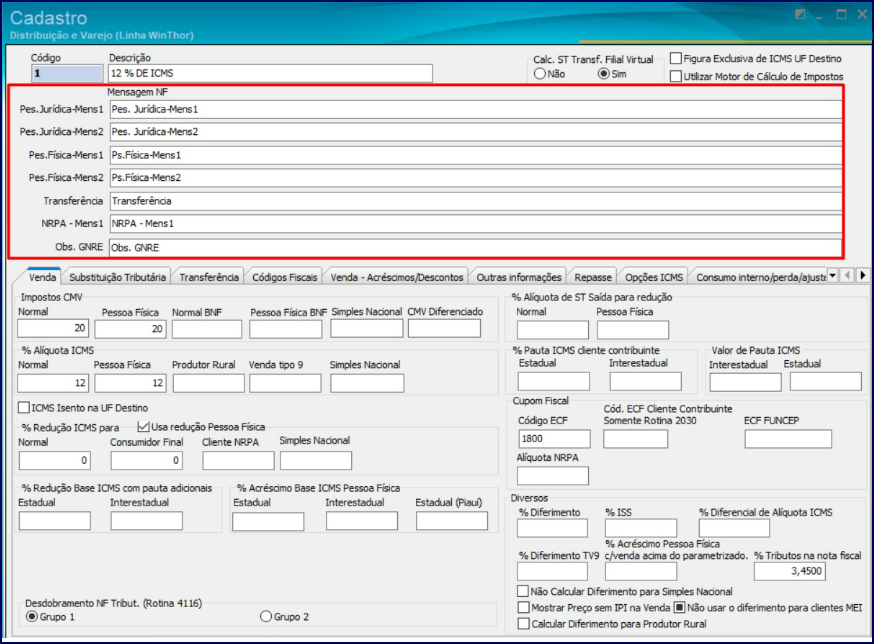Open Consumo interno/perda/ajuste tab
Viewport: 874px width, 644px height.
point(760,277)
